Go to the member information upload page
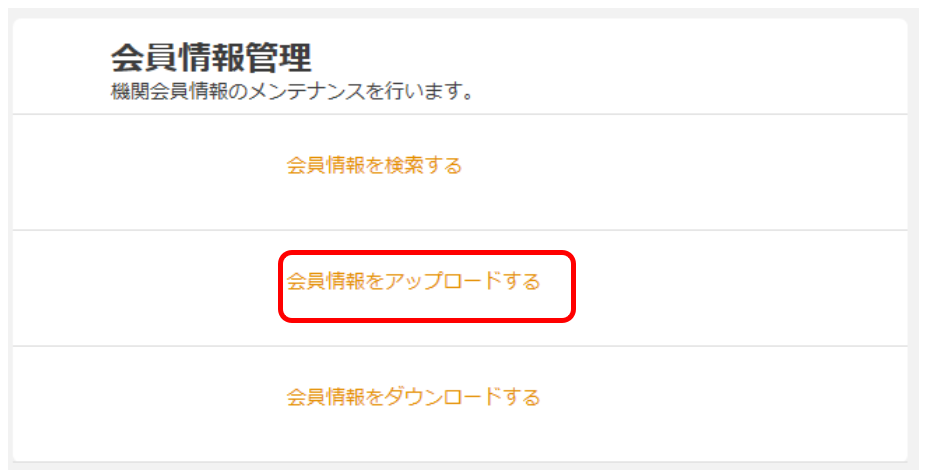 [413, 282]
